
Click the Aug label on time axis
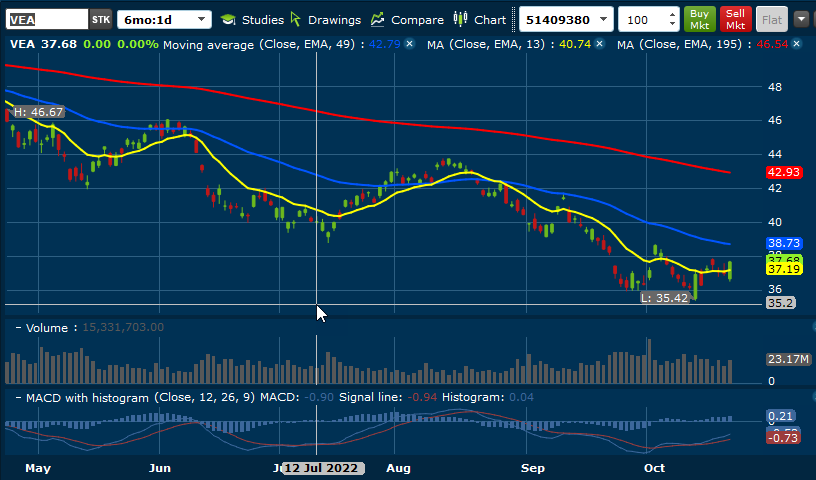click(398, 468)
